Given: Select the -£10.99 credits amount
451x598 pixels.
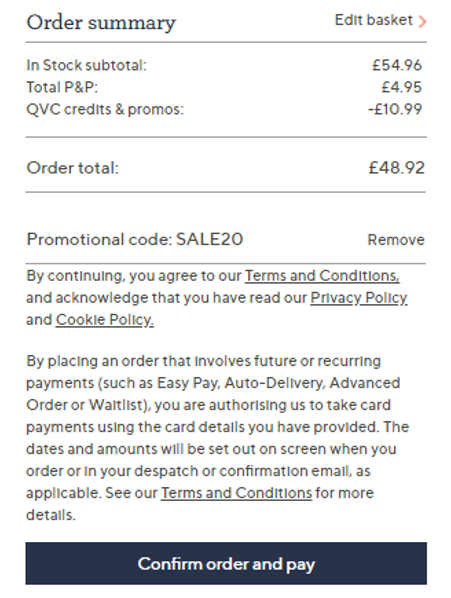Looking at the screenshot, I should [x=395, y=109].
